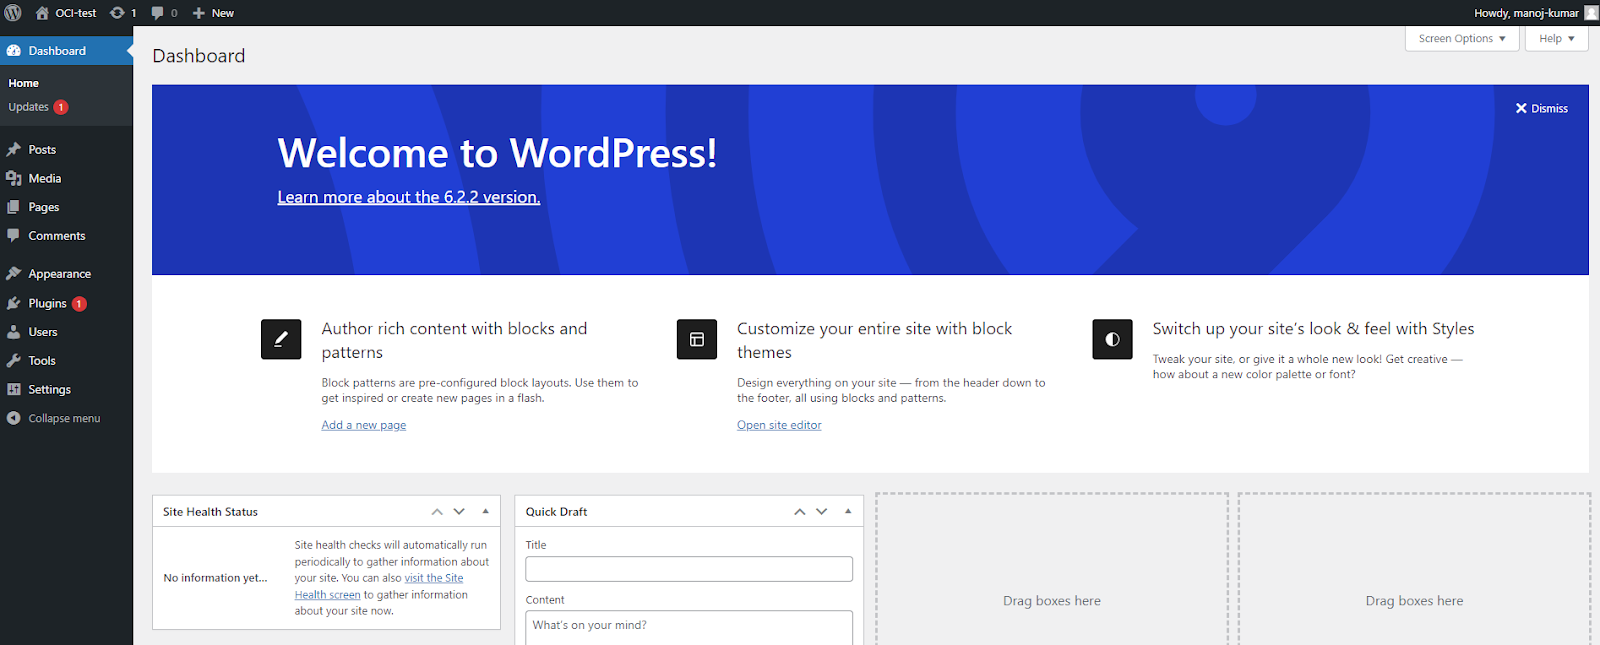
Task: Click 'Welcome to WordPress!' heading
Action: tap(497, 153)
